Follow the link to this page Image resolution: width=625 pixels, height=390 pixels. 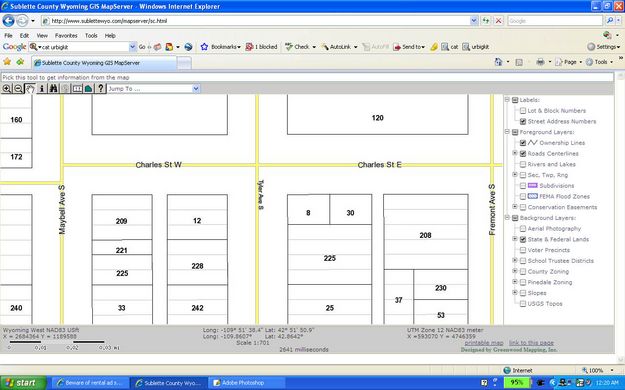click(531, 343)
